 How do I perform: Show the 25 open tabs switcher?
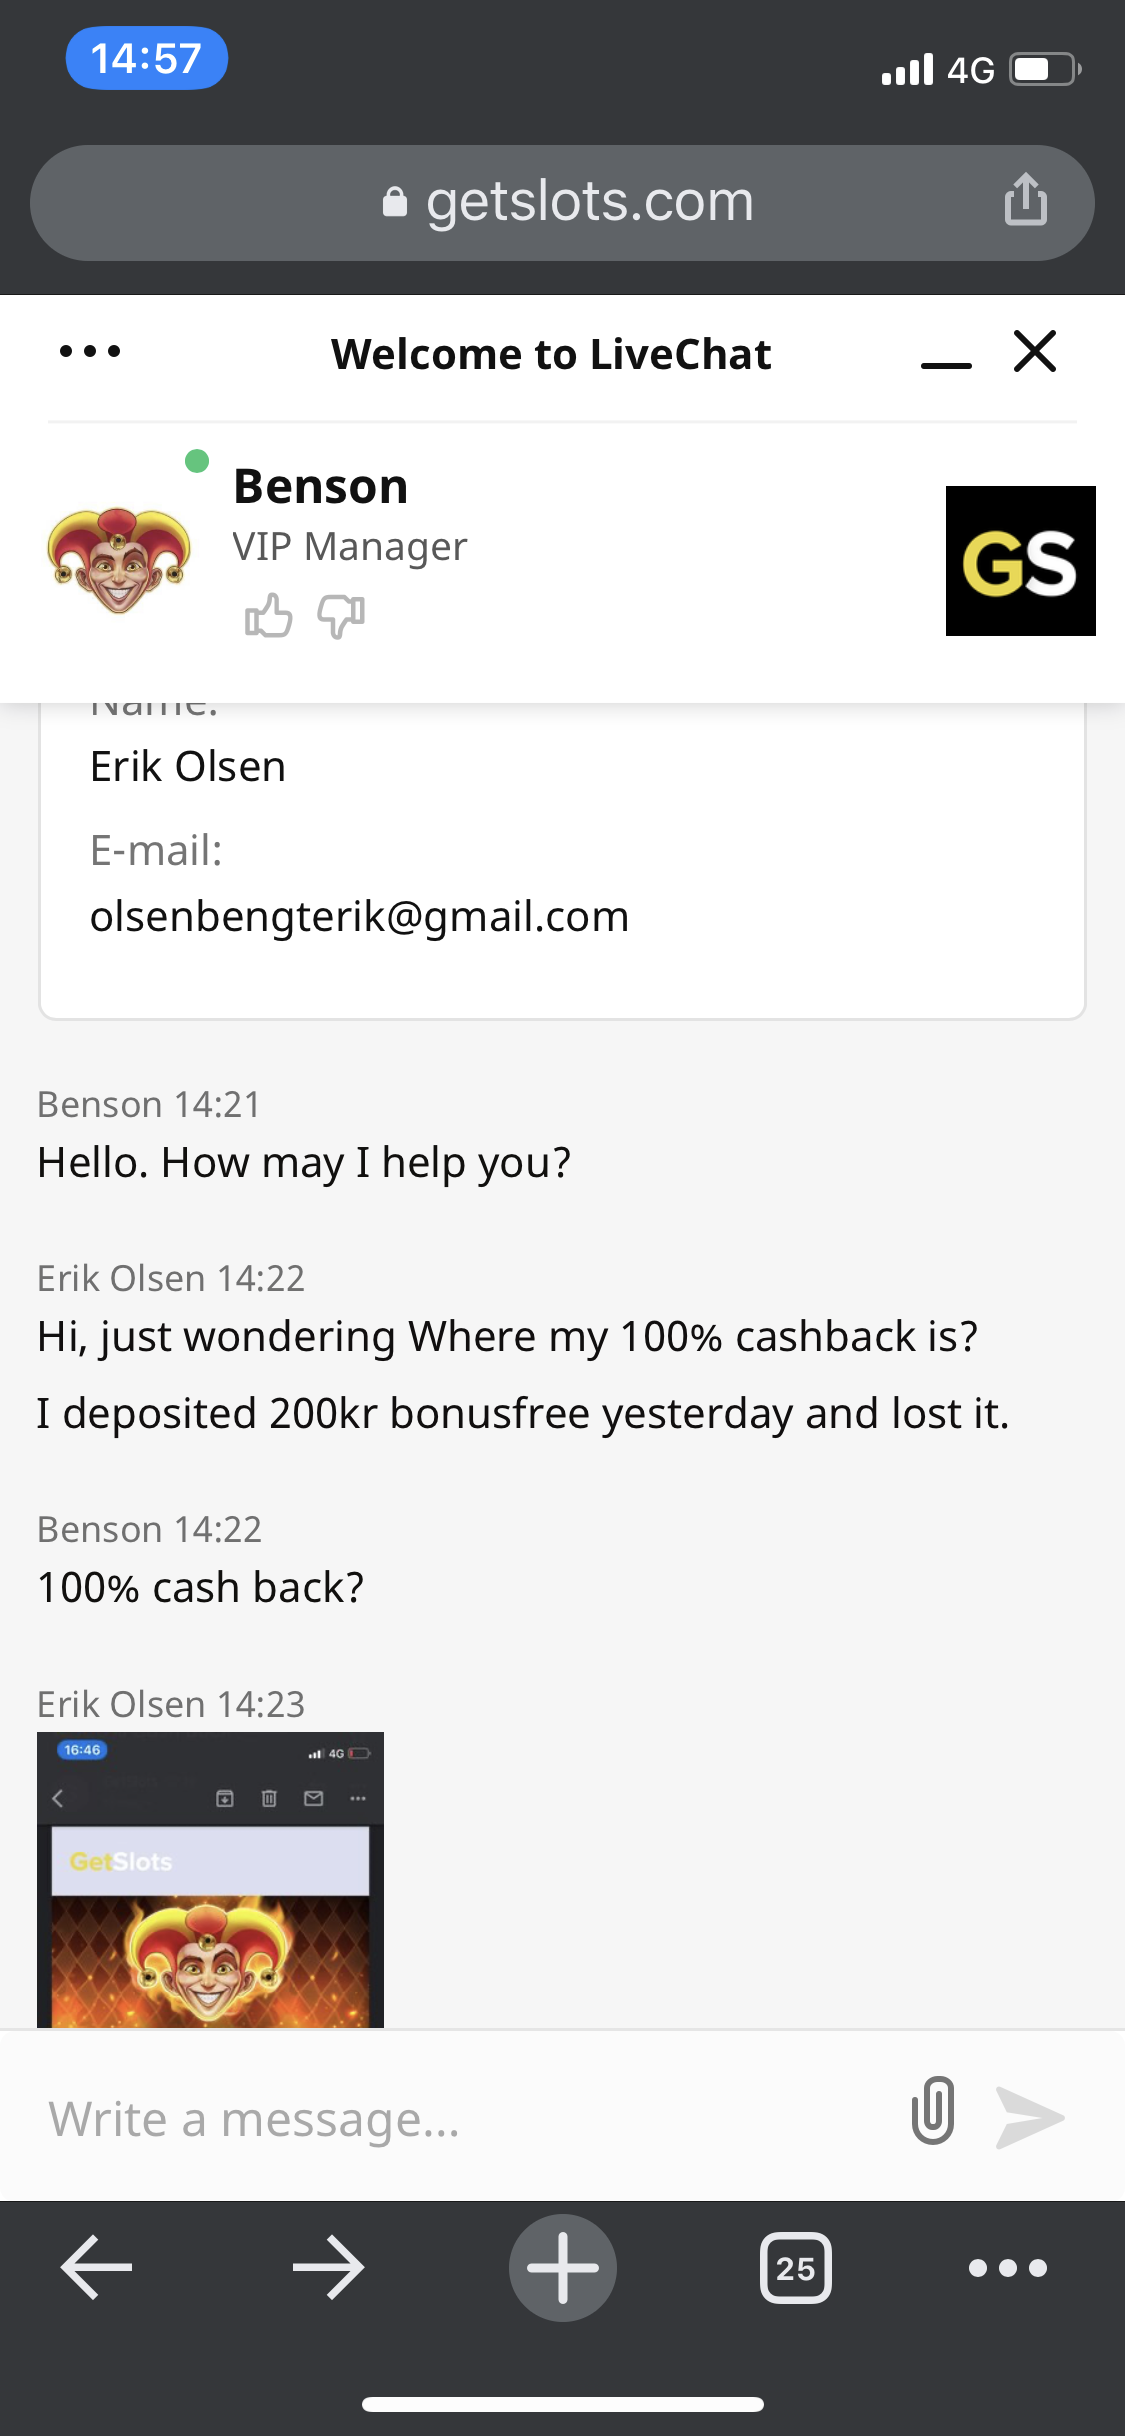(795, 2267)
